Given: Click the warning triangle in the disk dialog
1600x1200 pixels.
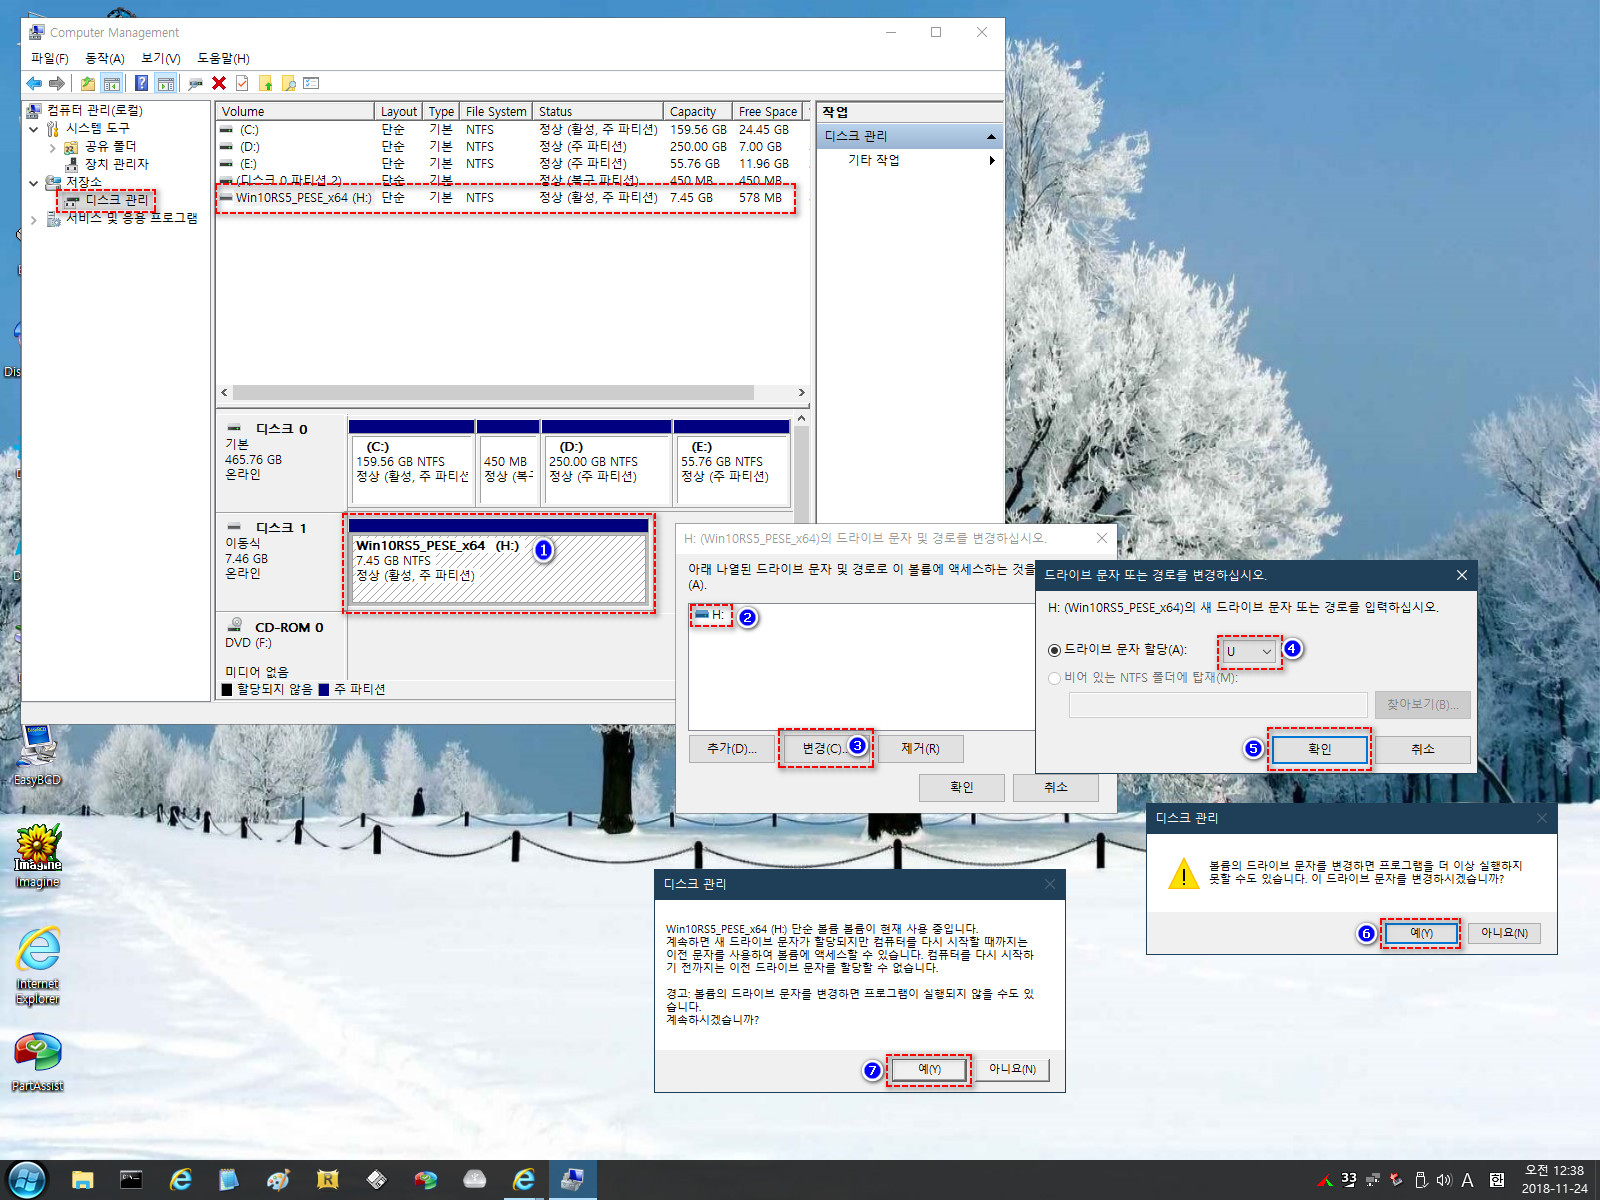Looking at the screenshot, I should pyautogui.click(x=1183, y=874).
